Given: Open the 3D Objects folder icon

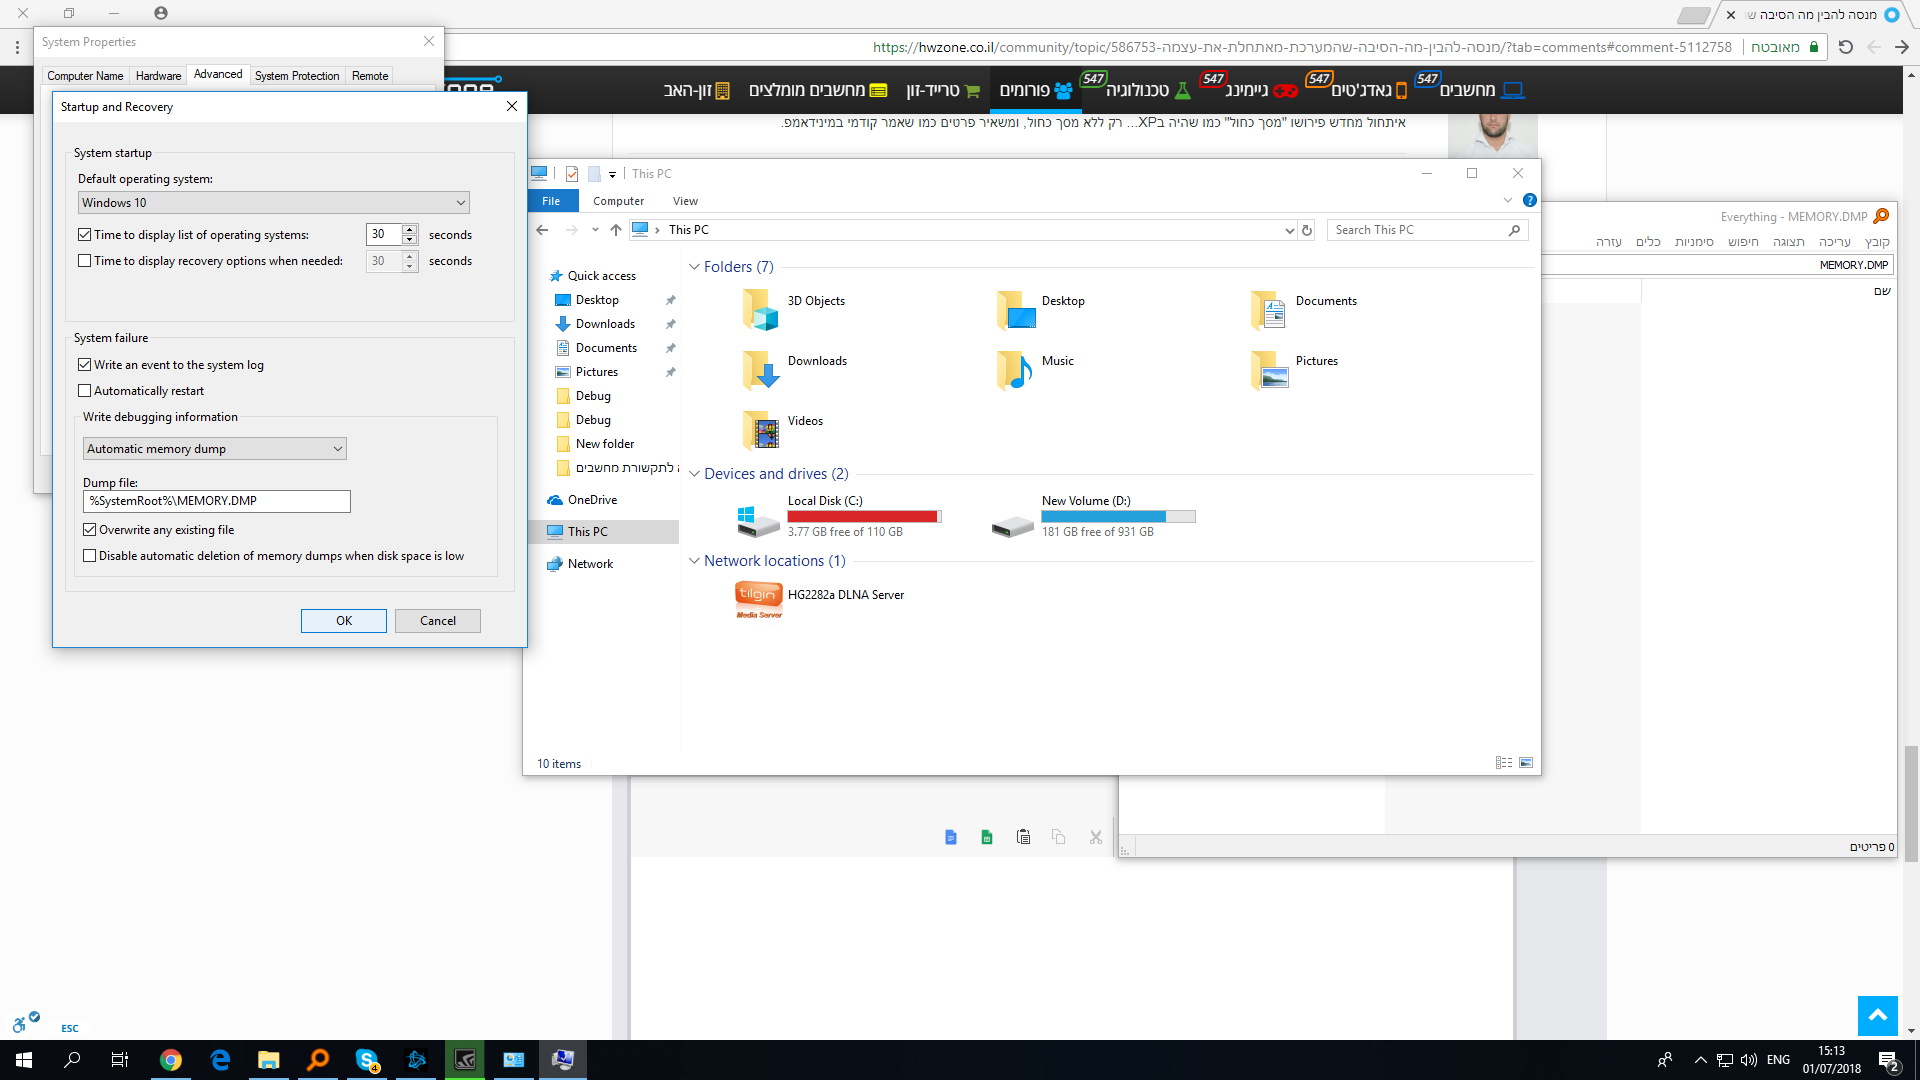Looking at the screenshot, I should (760, 309).
